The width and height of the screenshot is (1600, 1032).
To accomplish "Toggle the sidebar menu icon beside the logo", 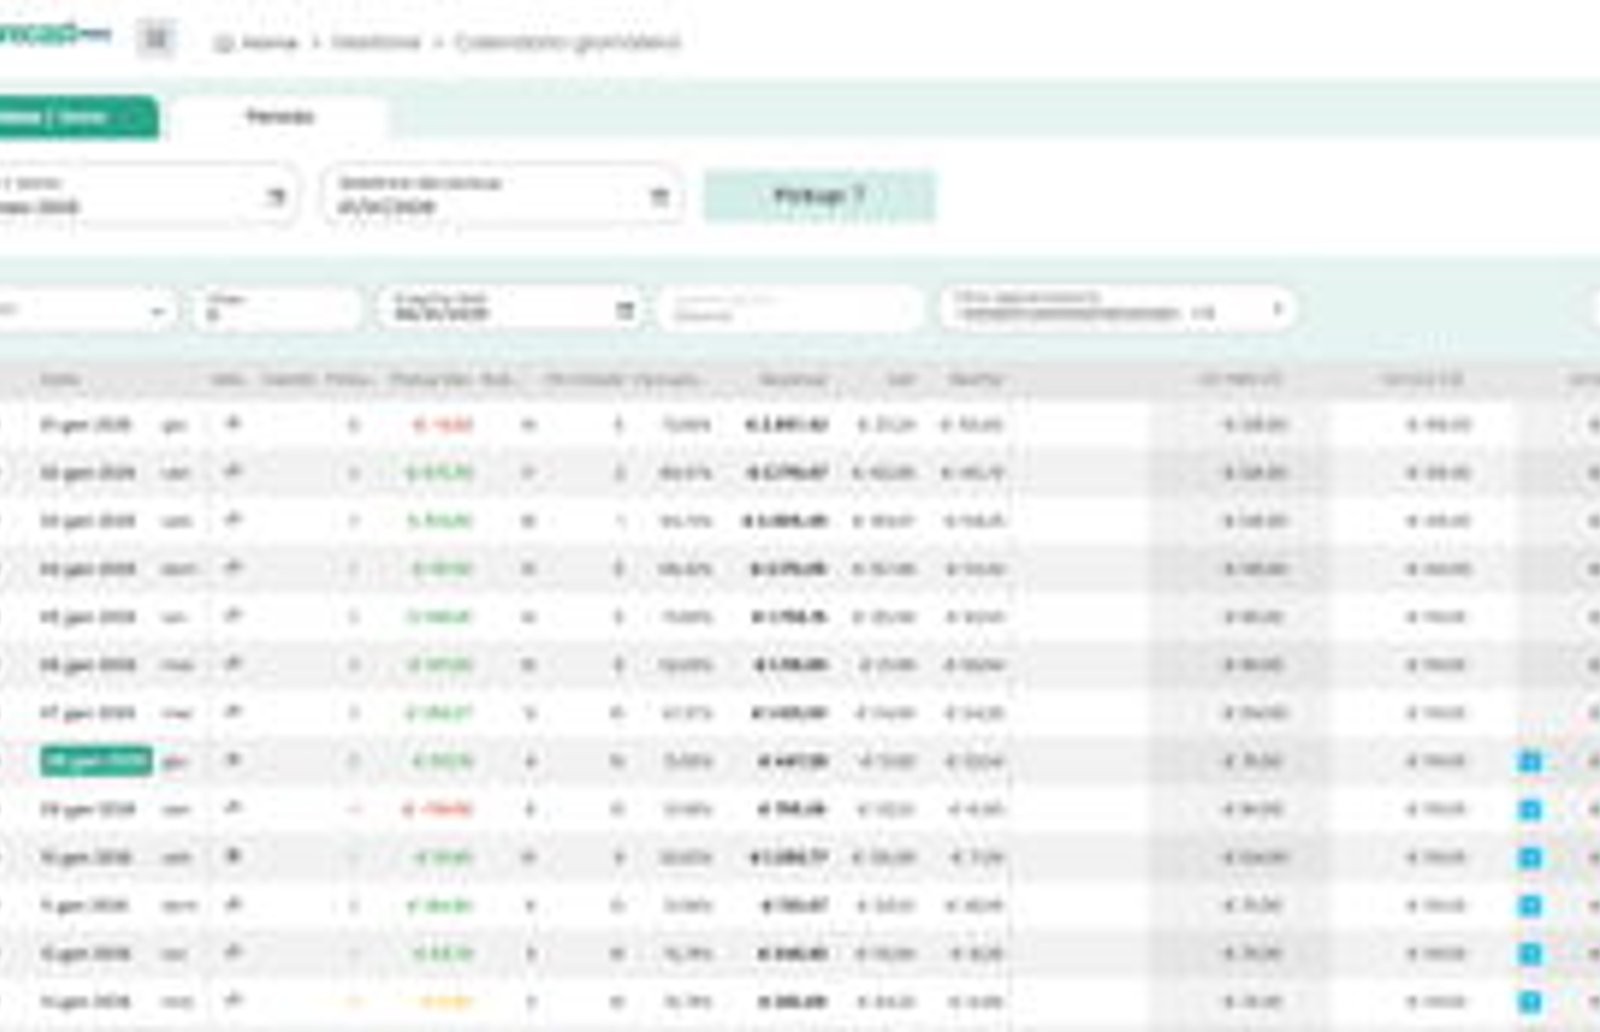I will (157, 39).
